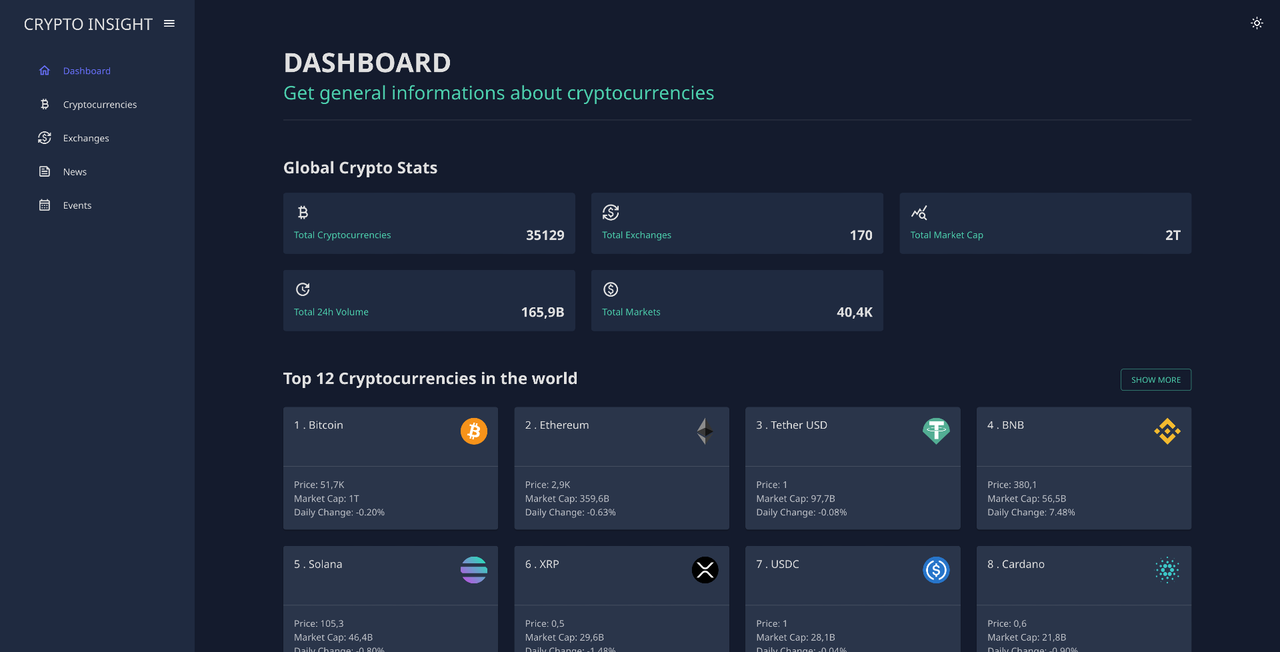
Task: Click the orange Bitcoin coin logo
Action: coord(474,431)
